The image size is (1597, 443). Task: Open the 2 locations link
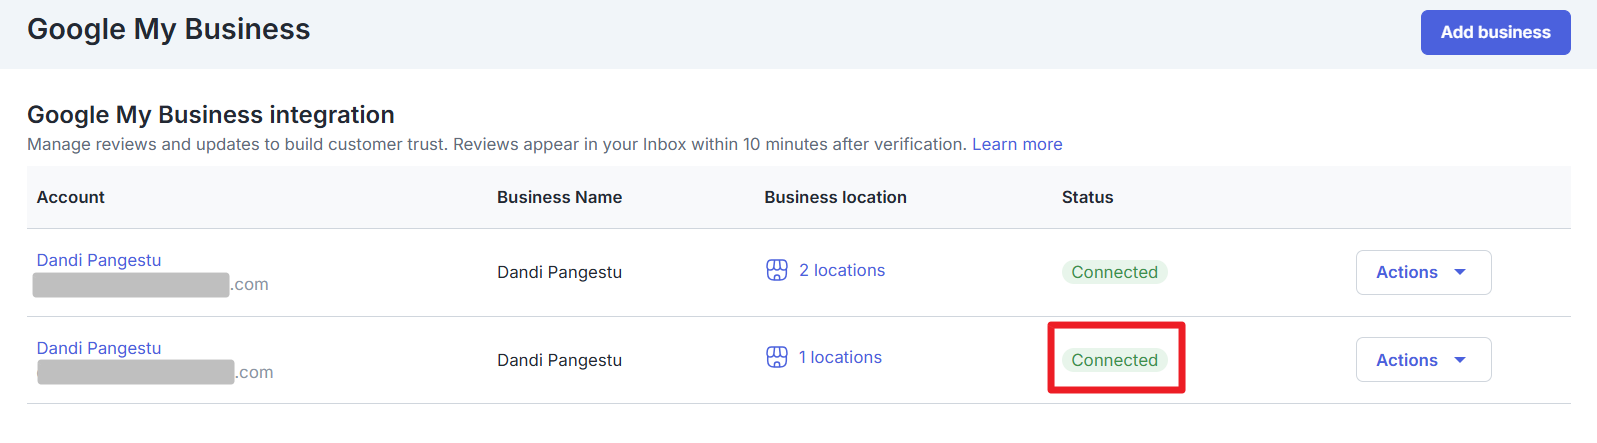click(841, 270)
